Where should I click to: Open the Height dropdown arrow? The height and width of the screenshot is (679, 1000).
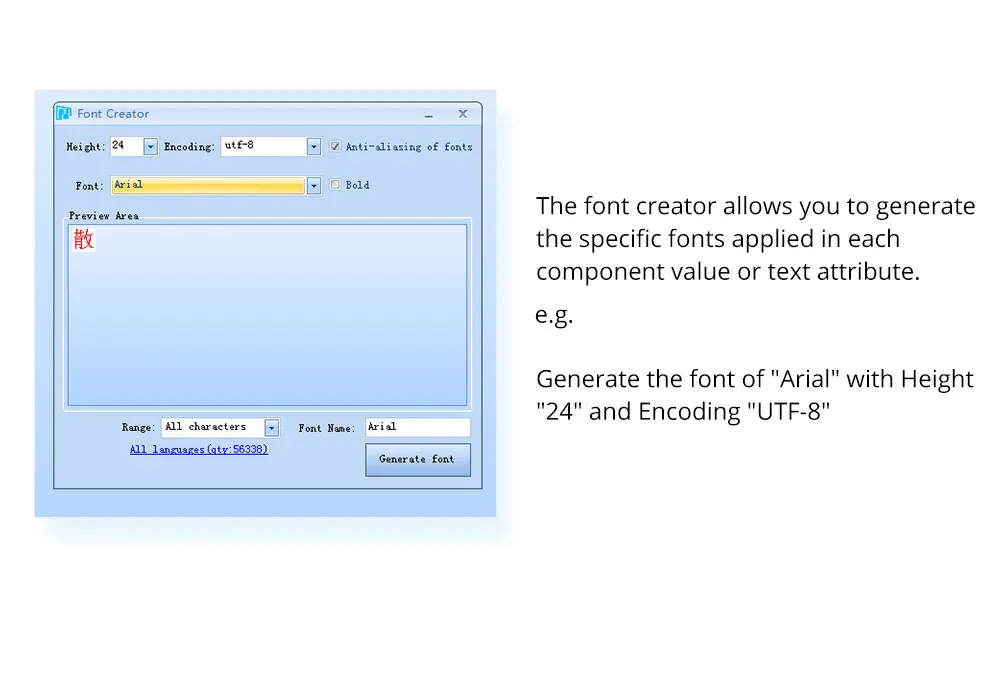tap(151, 147)
